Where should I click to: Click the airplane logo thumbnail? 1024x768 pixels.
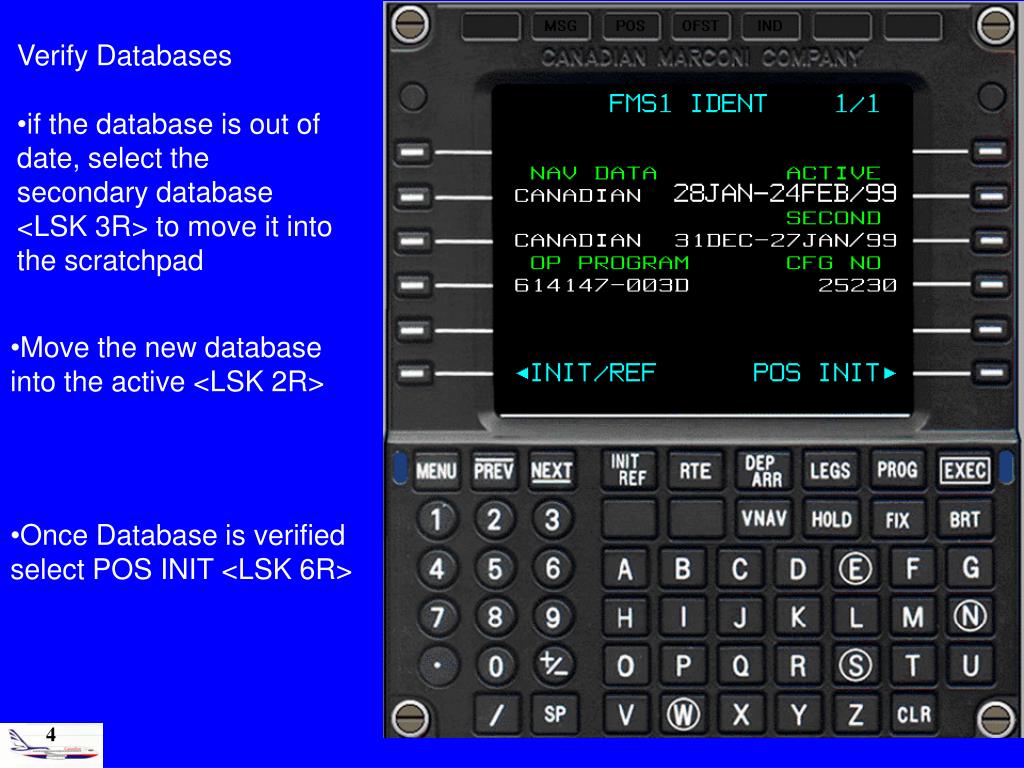tap(52, 745)
